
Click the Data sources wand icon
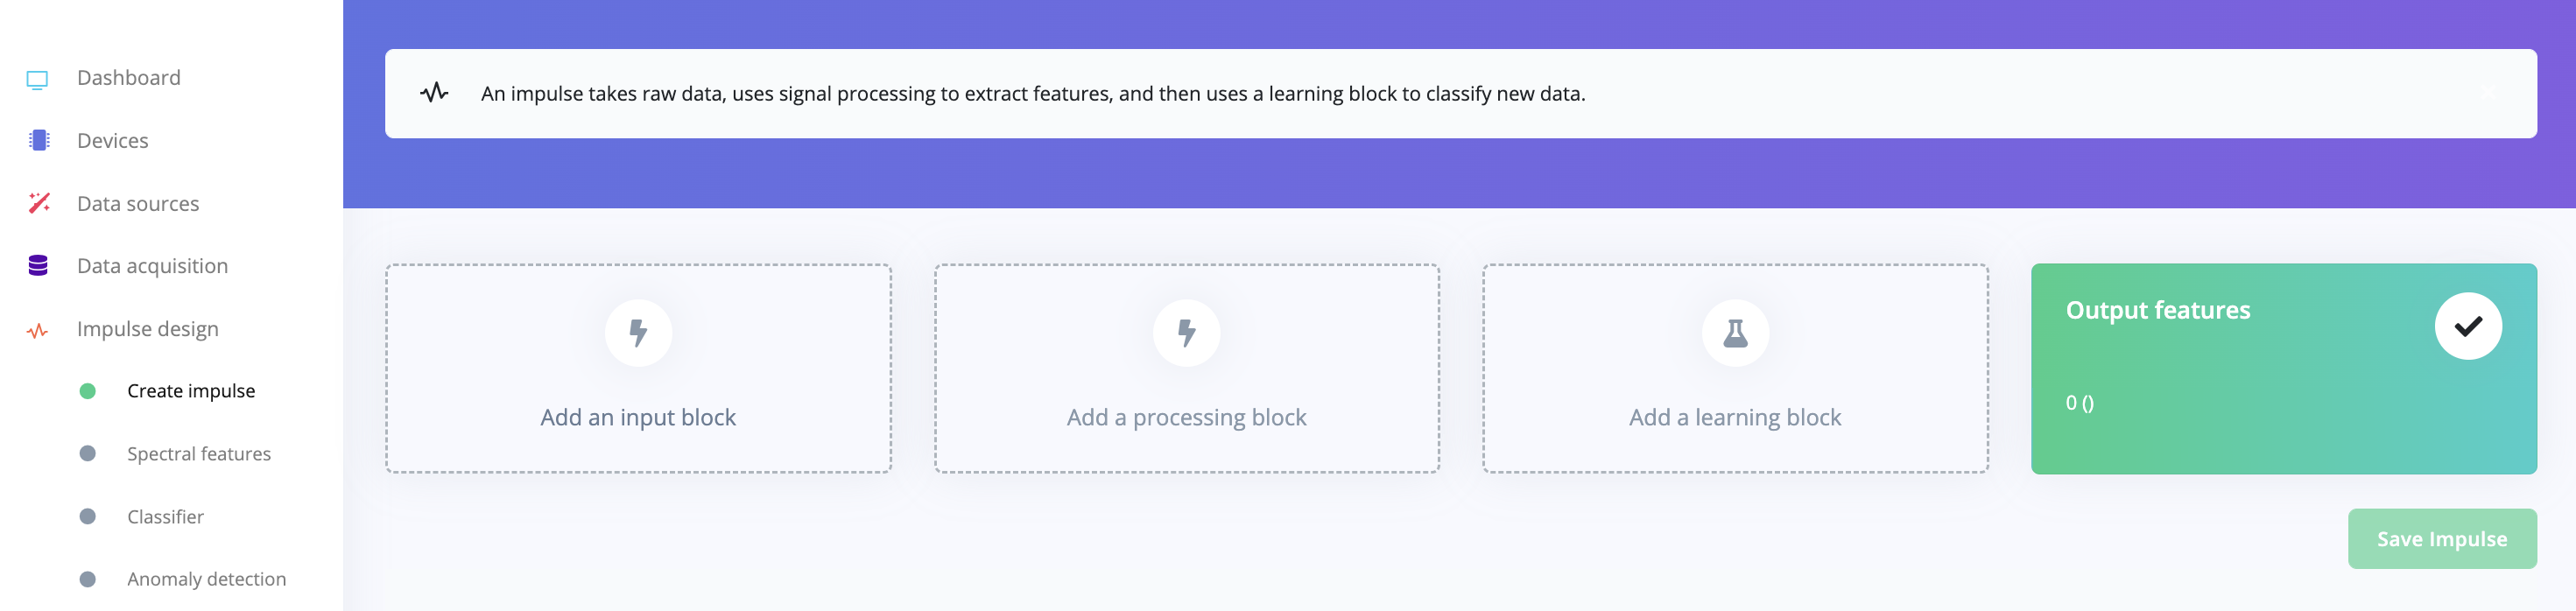39,203
